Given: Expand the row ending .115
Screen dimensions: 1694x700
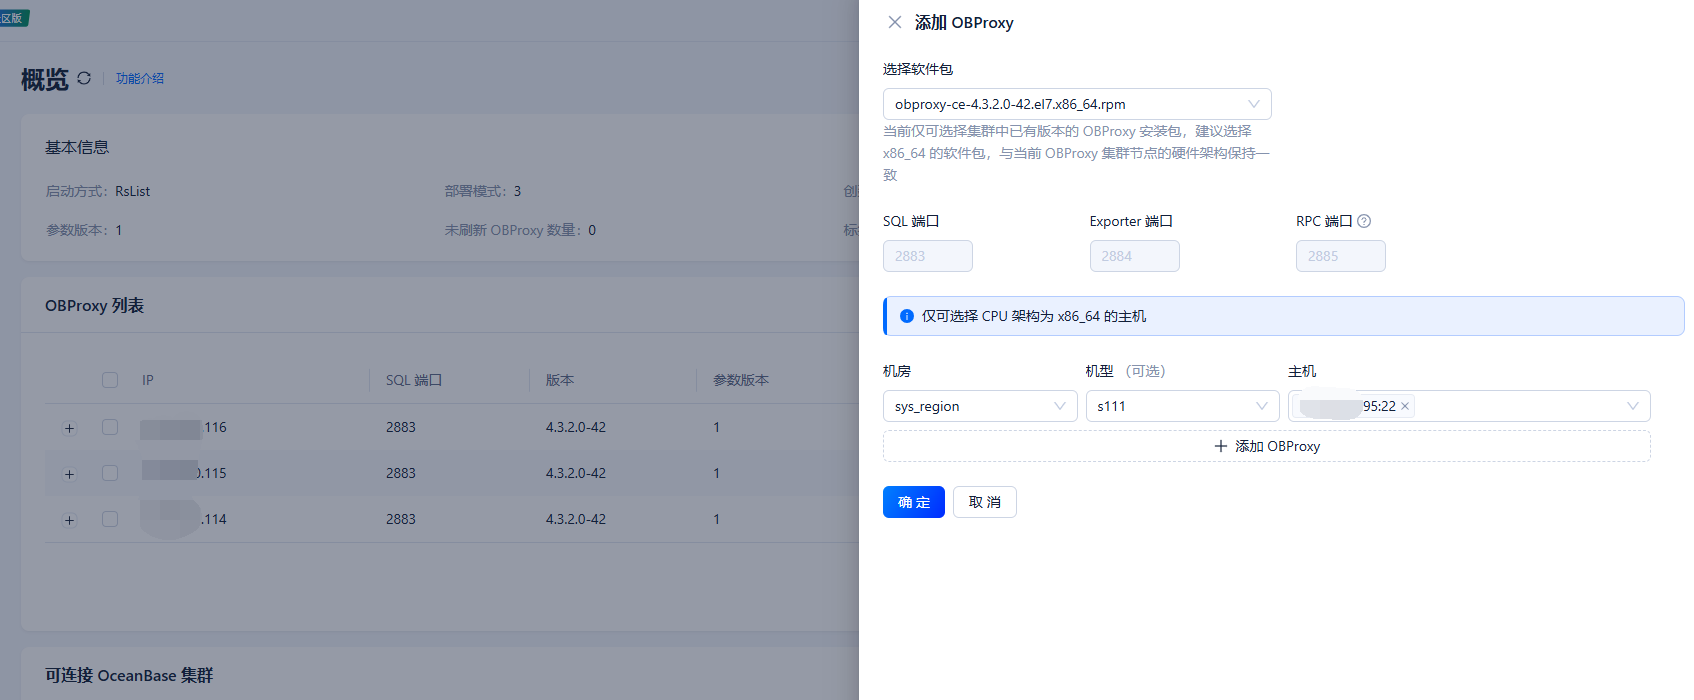Looking at the screenshot, I should [x=69, y=474].
